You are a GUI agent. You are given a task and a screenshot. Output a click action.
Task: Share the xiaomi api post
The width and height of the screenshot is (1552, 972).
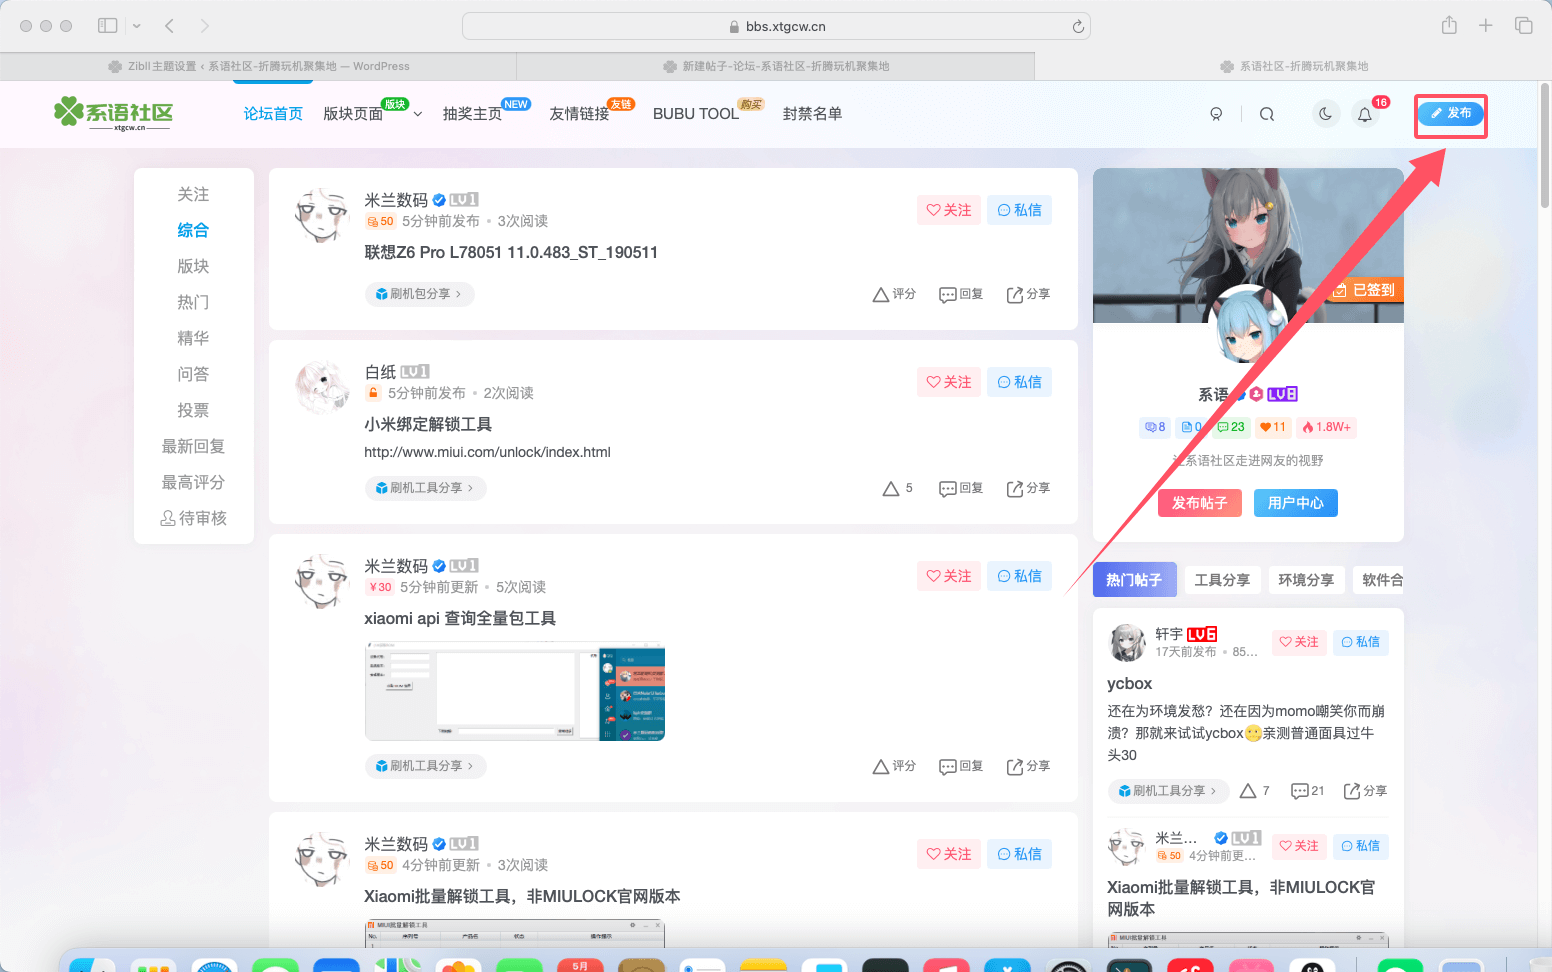pyautogui.click(x=1028, y=766)
